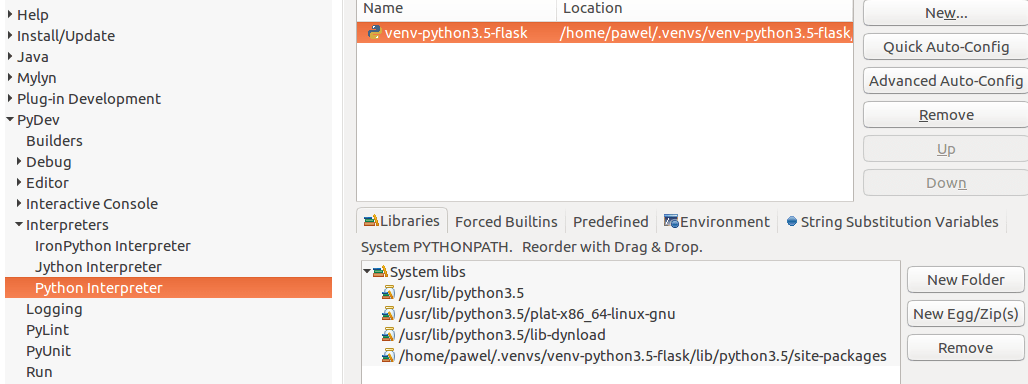The image size is (1028, 384).
Task: Click the Advanced Auto-Config button
Action: click(x=946, y=81)
